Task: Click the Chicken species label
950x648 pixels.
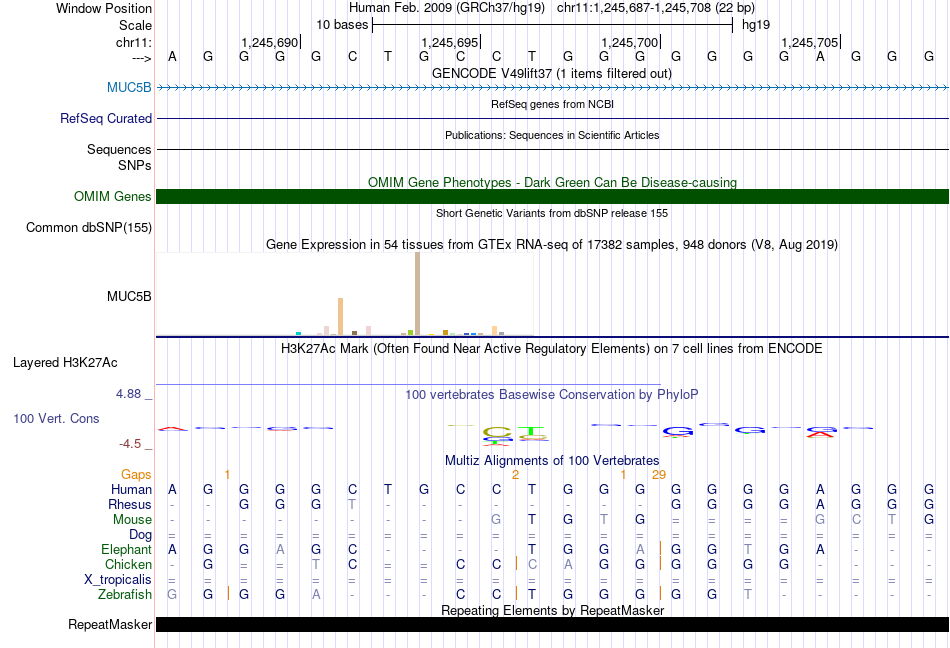Action: pyautogui.click(x=128, y=564)
